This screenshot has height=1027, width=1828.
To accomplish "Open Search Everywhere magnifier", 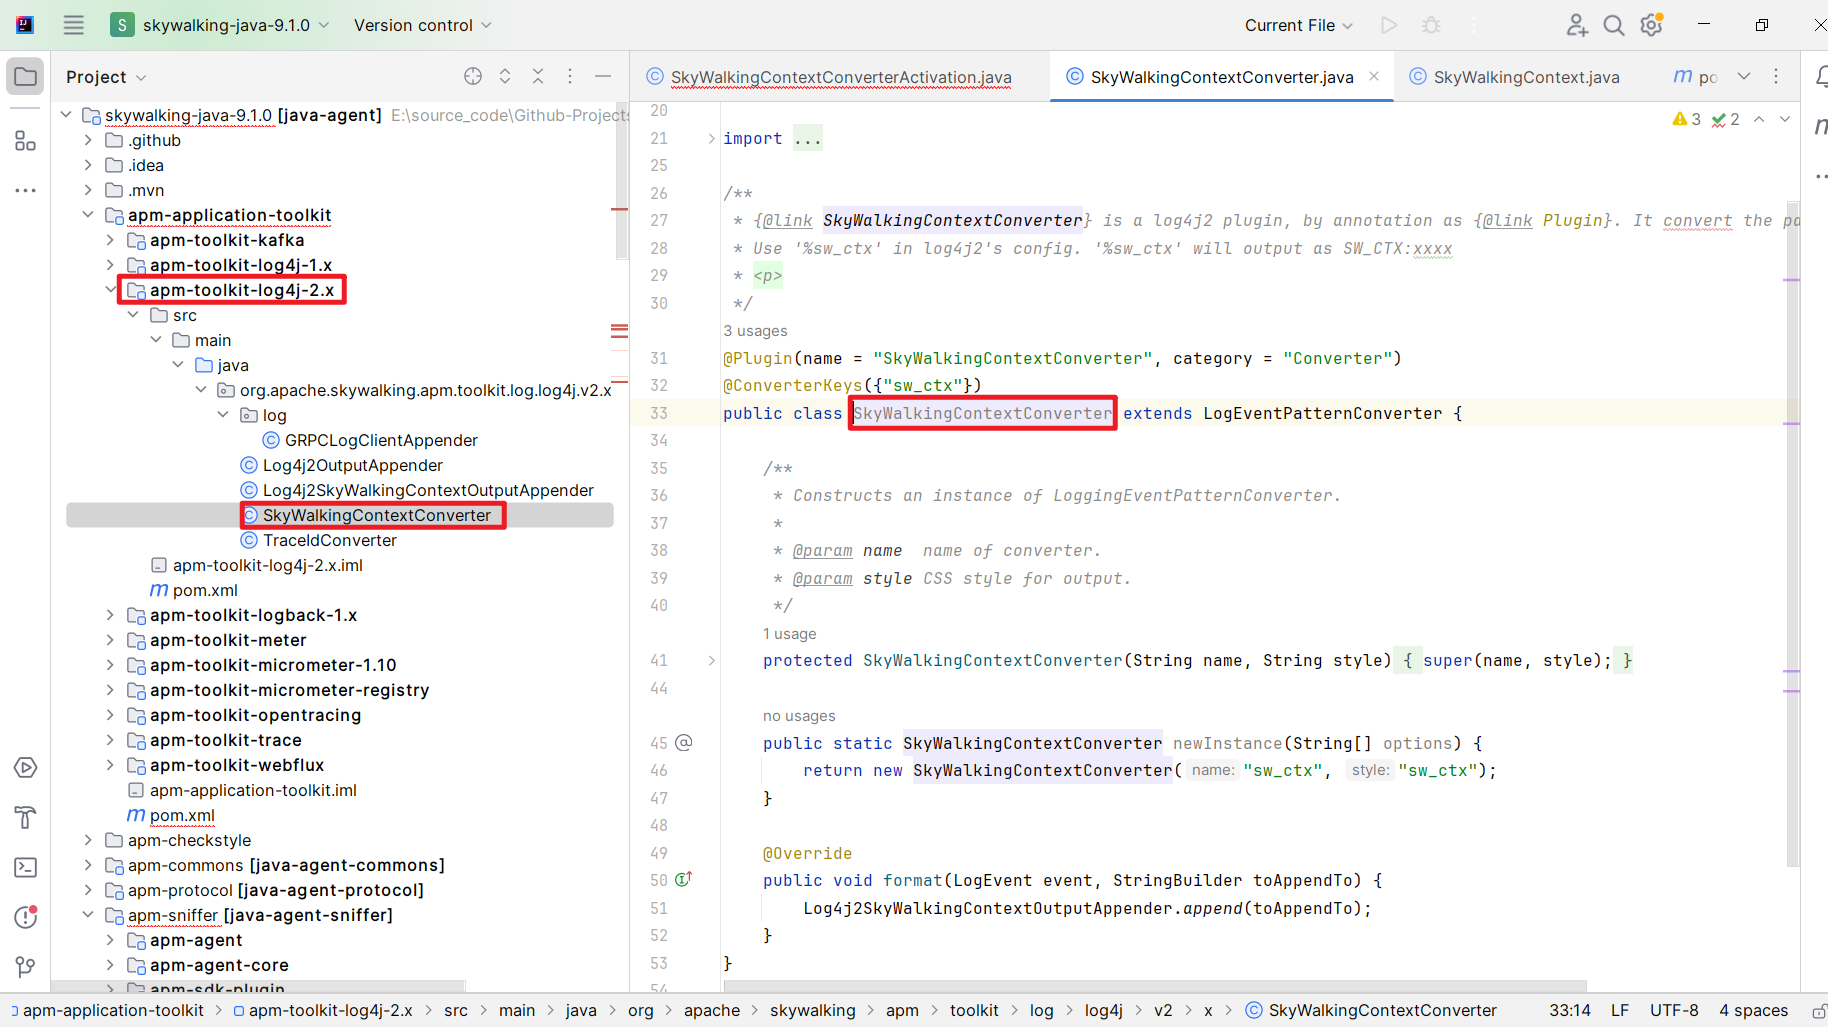I will coord(1614,25).
